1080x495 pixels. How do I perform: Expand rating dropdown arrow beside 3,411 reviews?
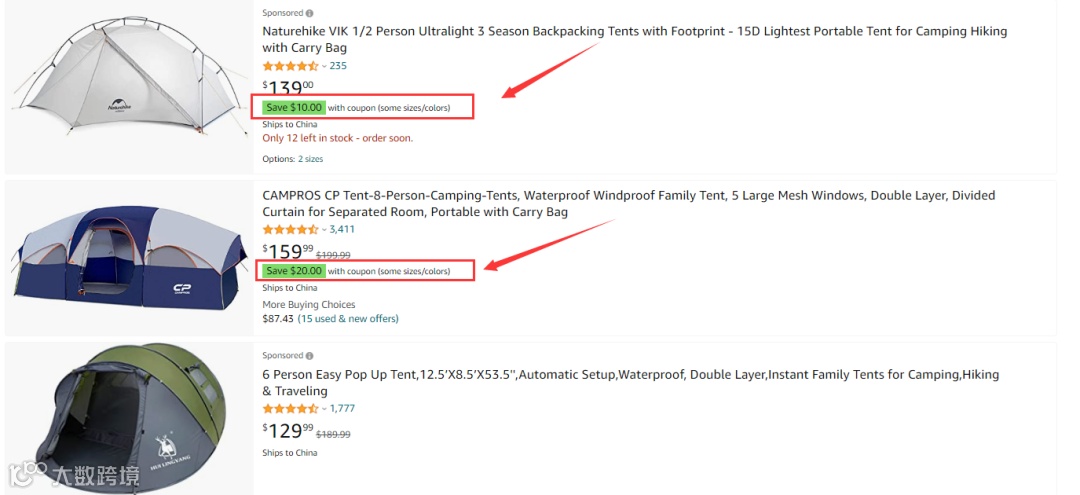[x=324, y=230]
